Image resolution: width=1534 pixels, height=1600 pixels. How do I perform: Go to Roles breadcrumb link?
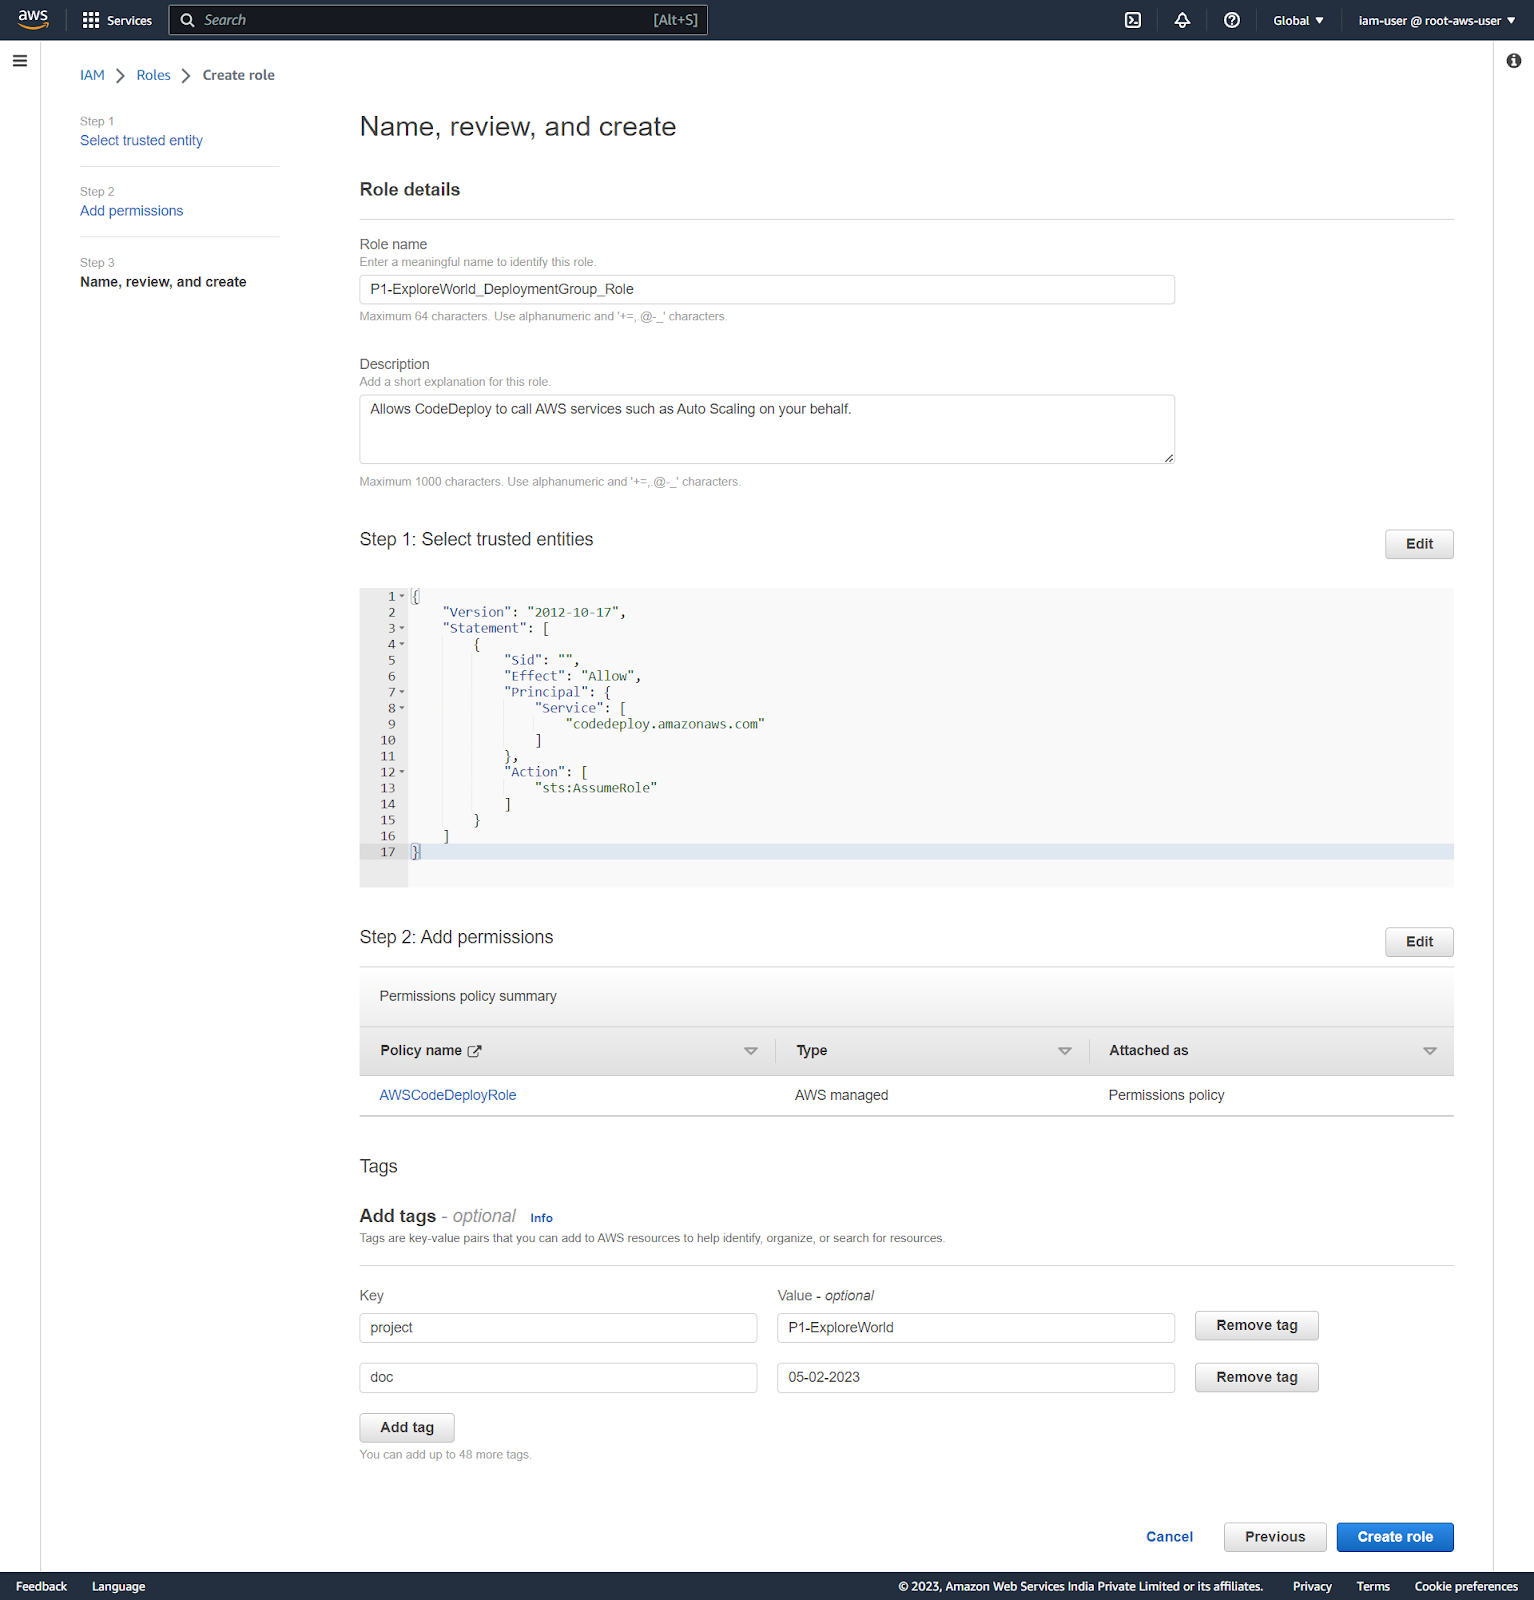(x=153, y=75)
